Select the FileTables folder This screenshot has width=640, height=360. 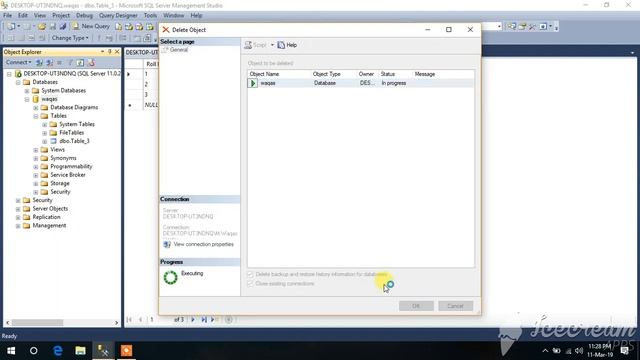coord(71,133)
